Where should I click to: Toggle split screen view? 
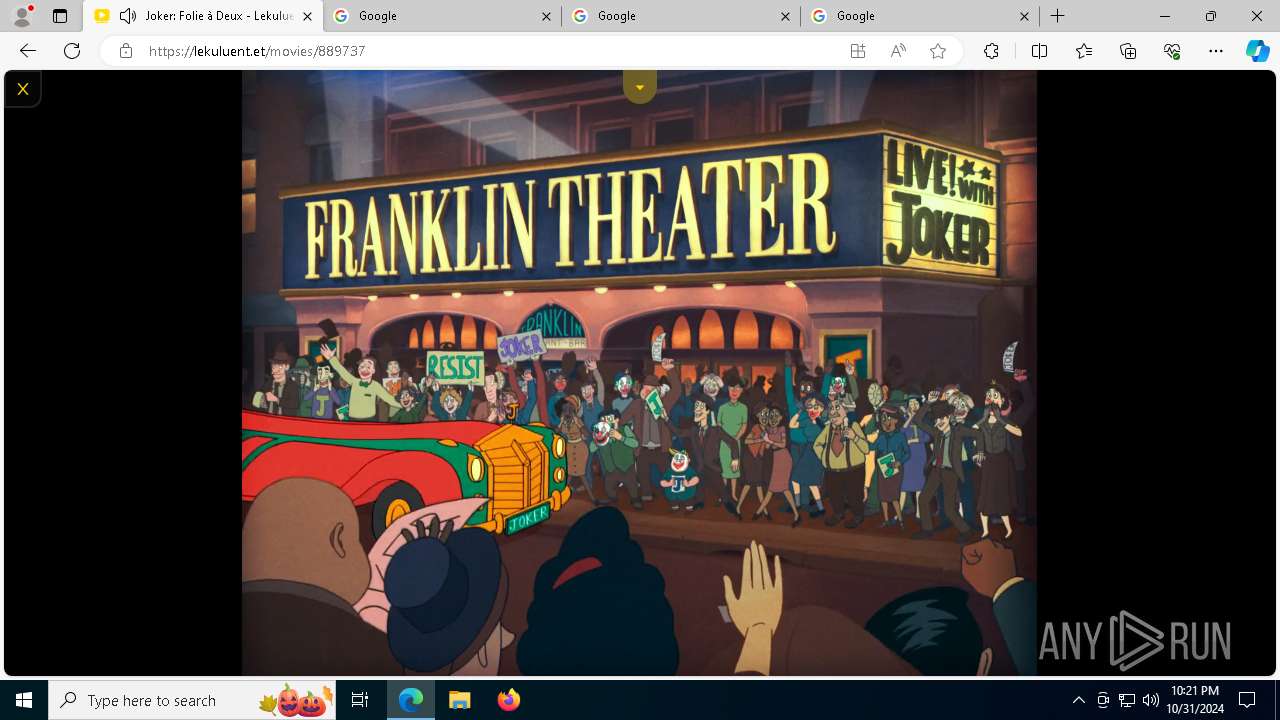point(1039,51)
